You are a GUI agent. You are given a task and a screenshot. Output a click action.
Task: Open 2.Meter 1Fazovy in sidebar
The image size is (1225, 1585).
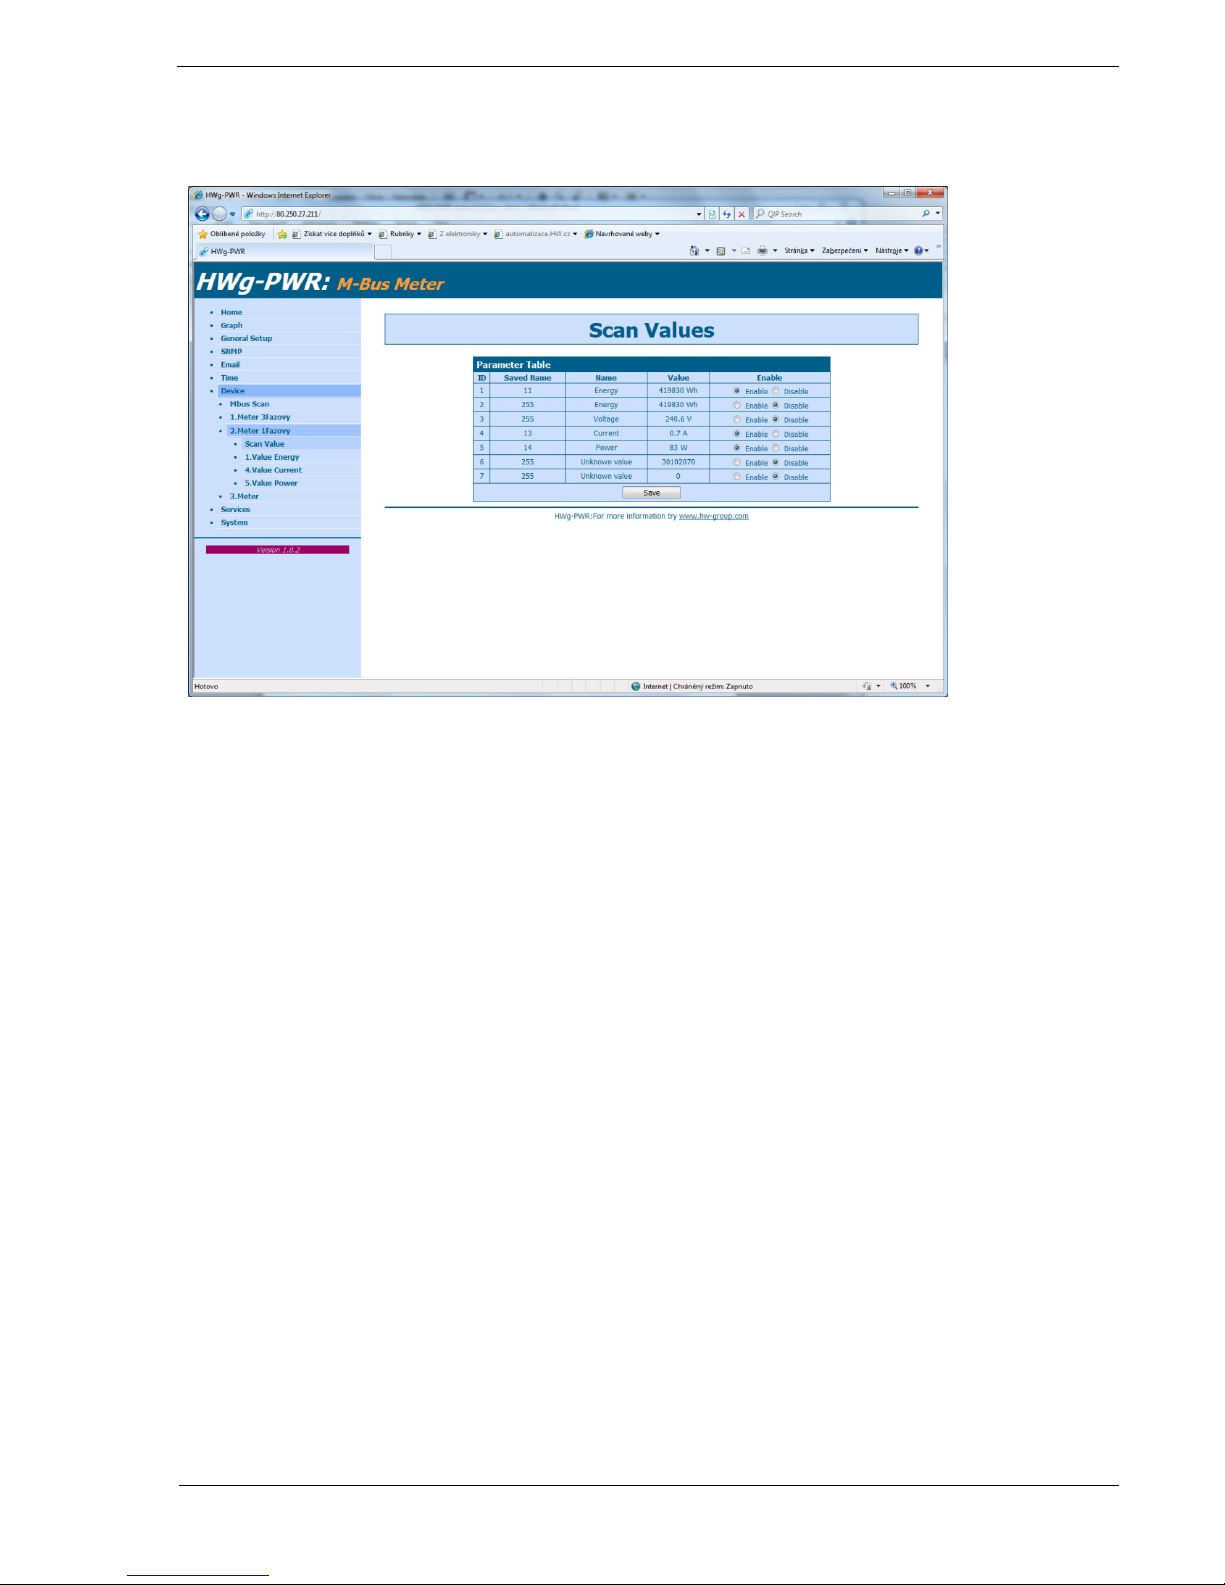pos(260,430)
